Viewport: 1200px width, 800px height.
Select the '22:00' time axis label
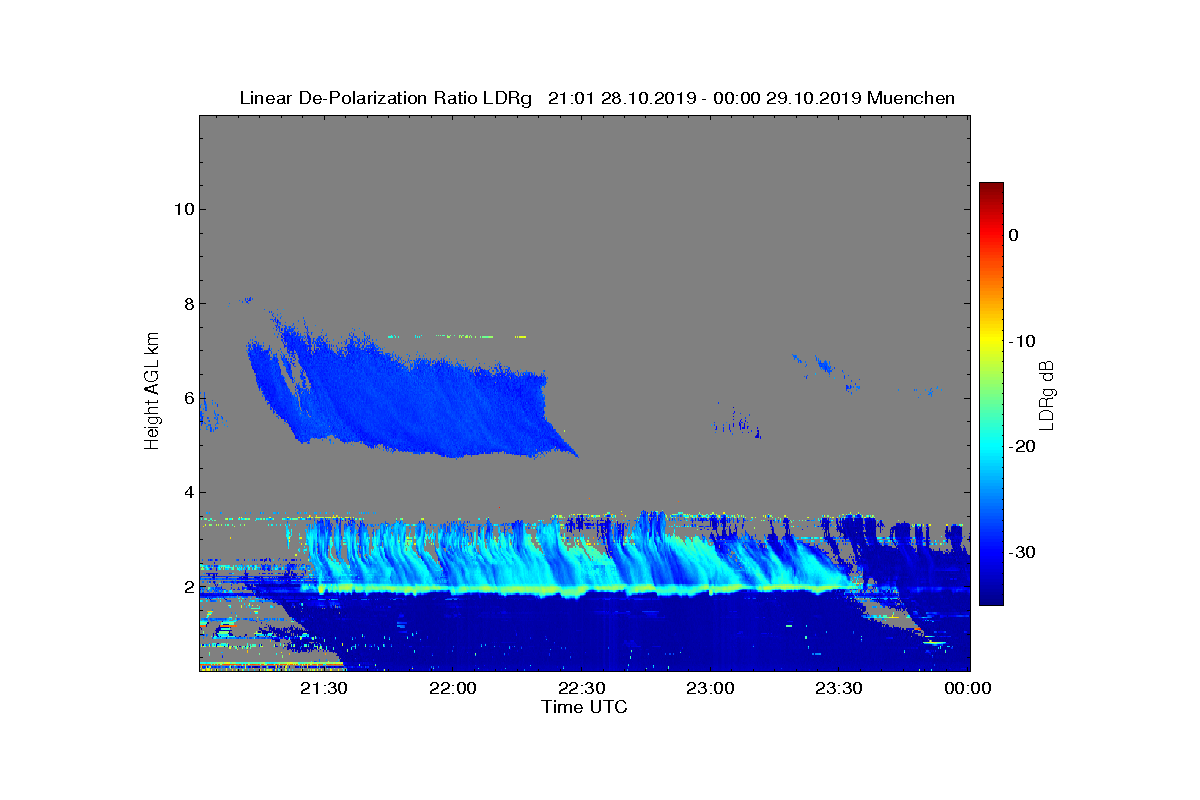pos(453,688)
